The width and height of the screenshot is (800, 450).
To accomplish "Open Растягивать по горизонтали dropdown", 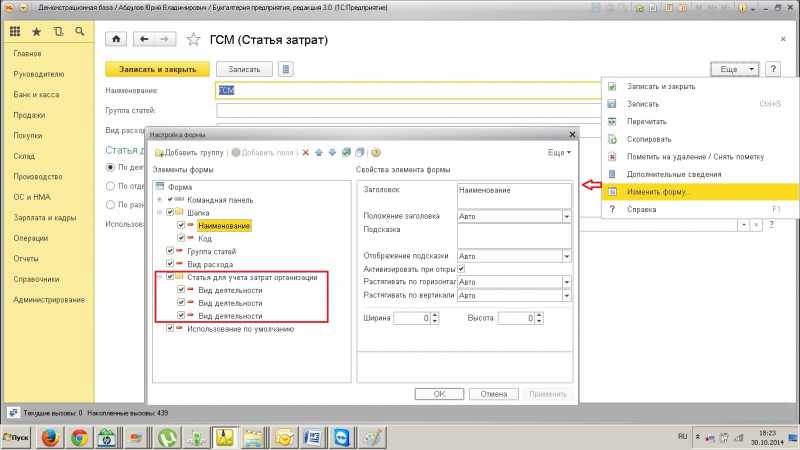I will pyautogui.click(x=566, y=282).
